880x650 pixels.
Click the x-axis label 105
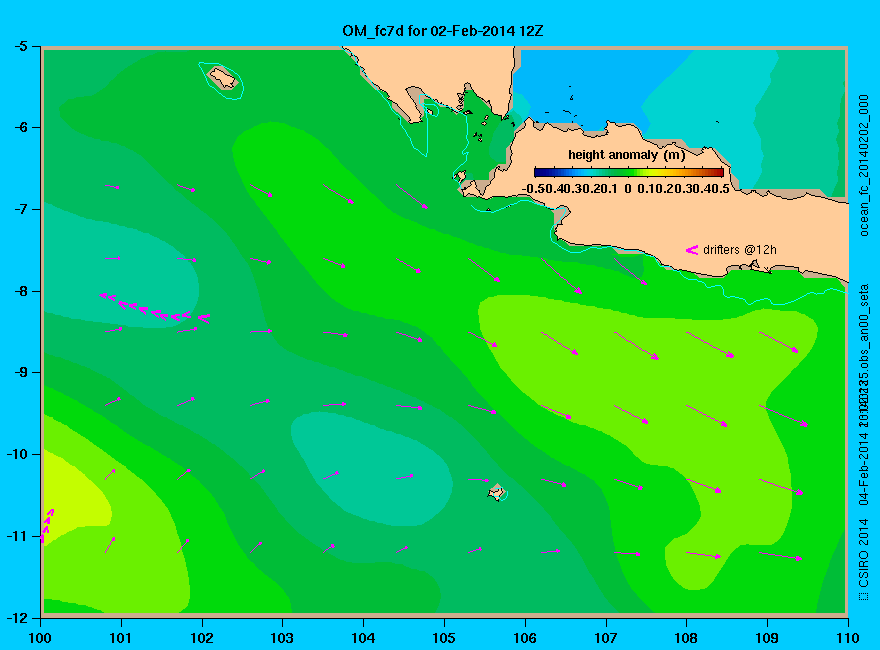point(444,638)
